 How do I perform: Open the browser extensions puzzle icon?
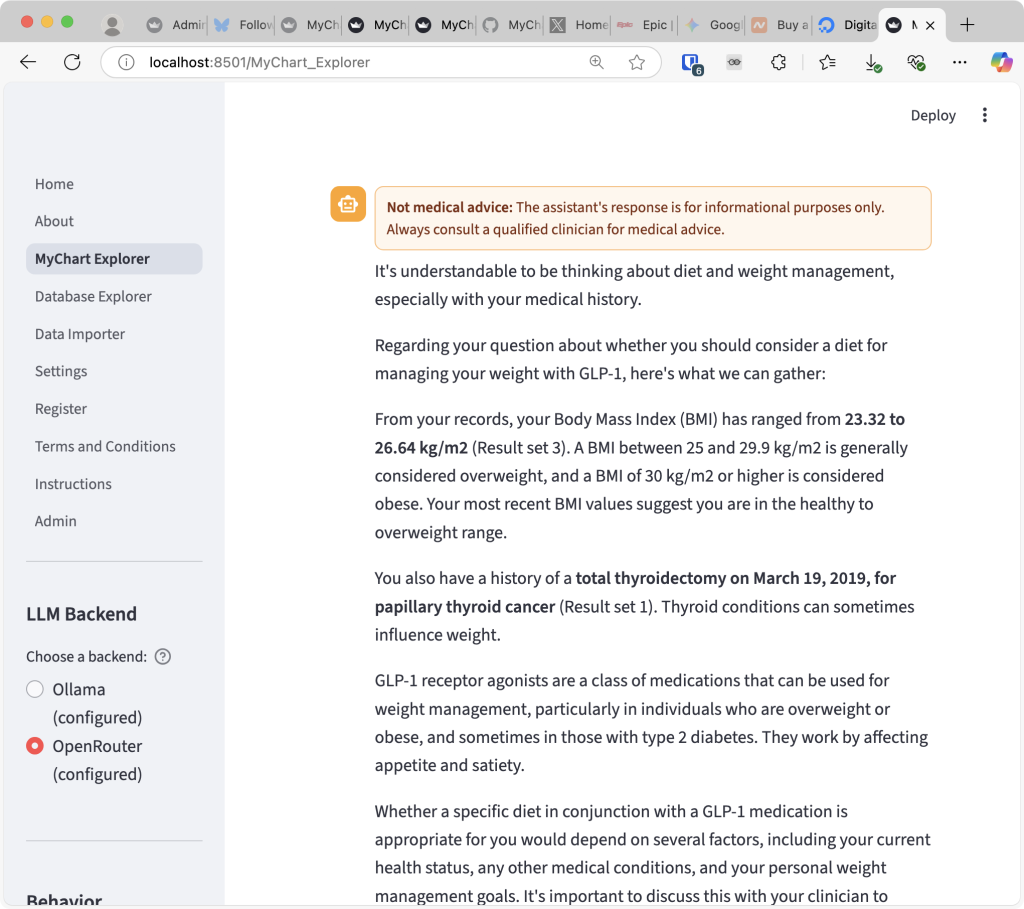[778, 62]
